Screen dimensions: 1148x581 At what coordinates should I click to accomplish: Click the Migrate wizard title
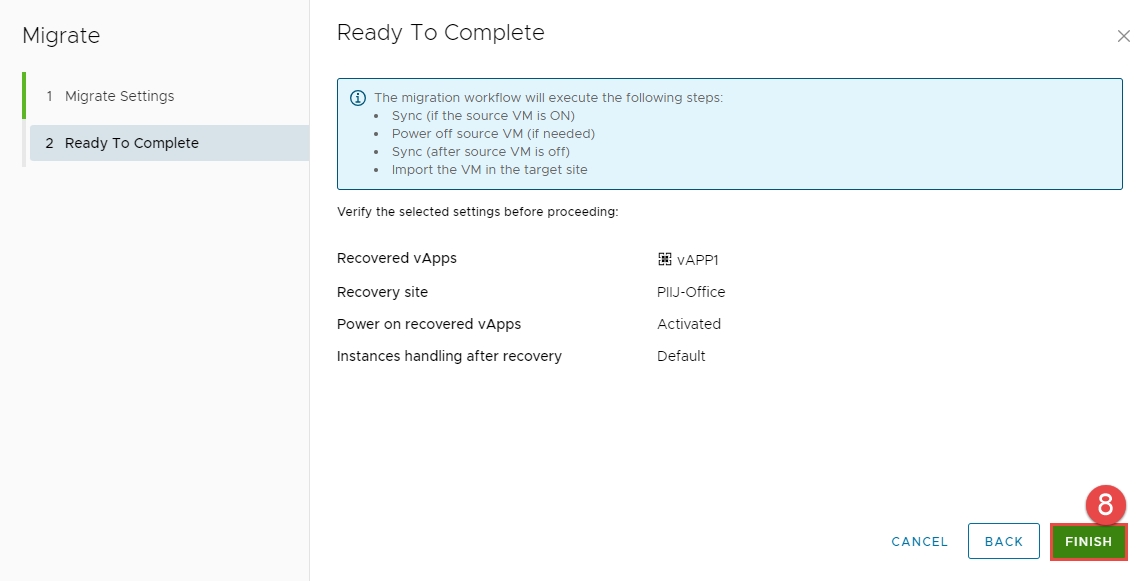click(61, 36)
